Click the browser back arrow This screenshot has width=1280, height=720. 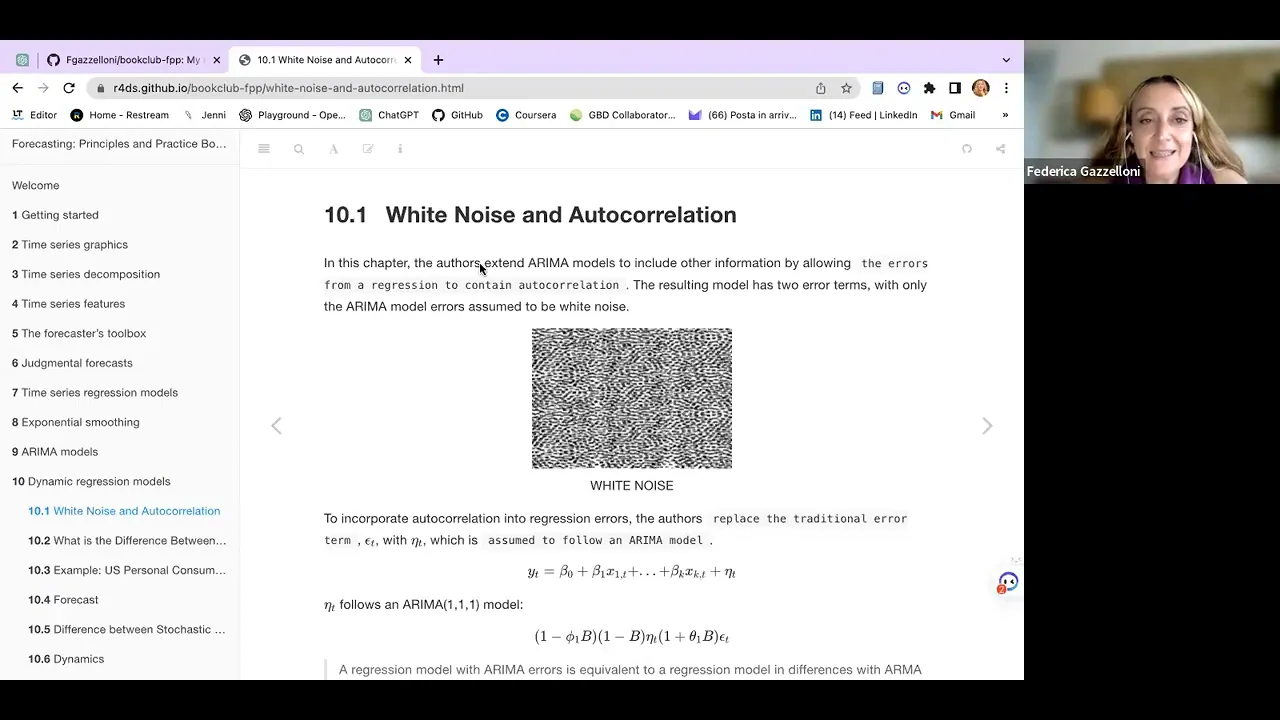tap(17, 88)
